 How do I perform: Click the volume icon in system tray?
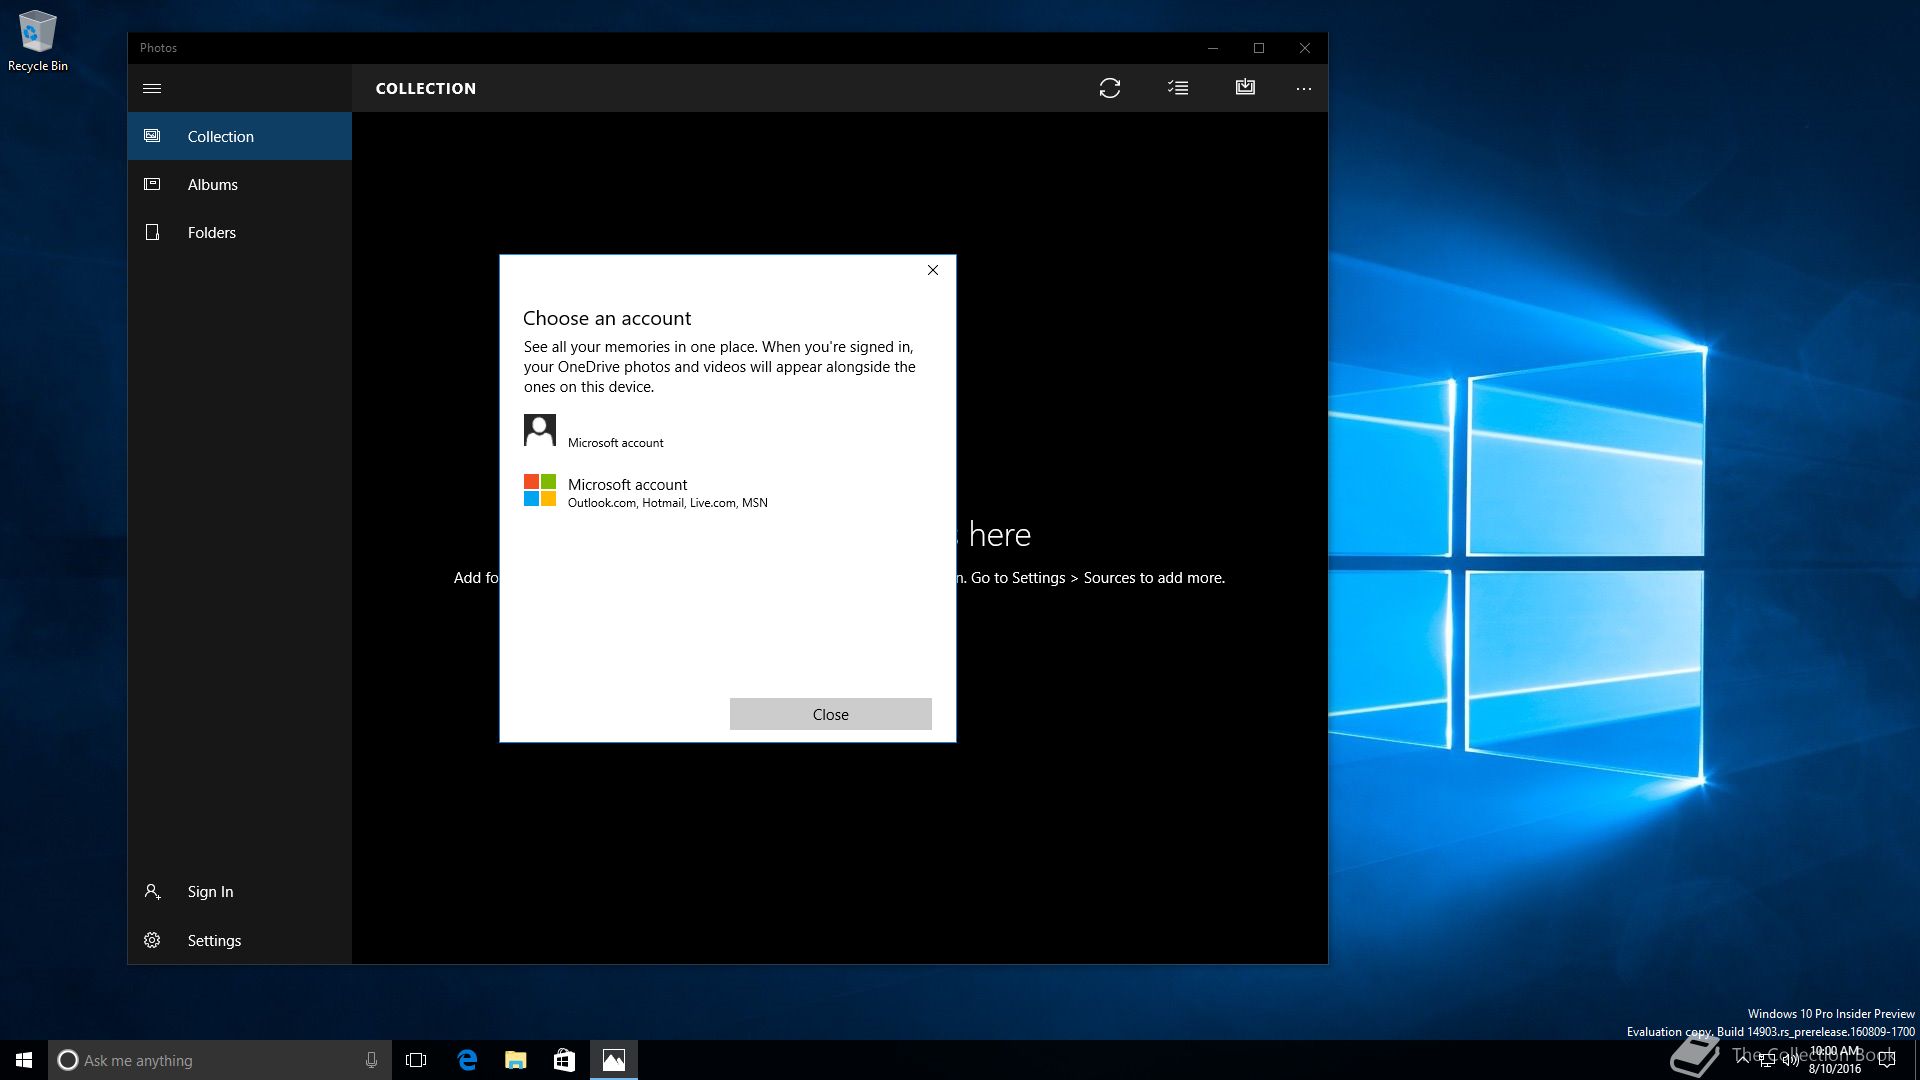click(x=1790, y=1060)
